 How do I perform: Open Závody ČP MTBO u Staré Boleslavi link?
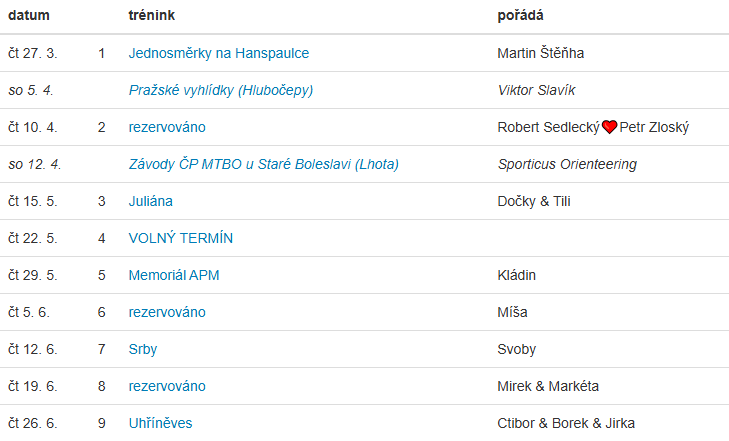pos(264,164)
